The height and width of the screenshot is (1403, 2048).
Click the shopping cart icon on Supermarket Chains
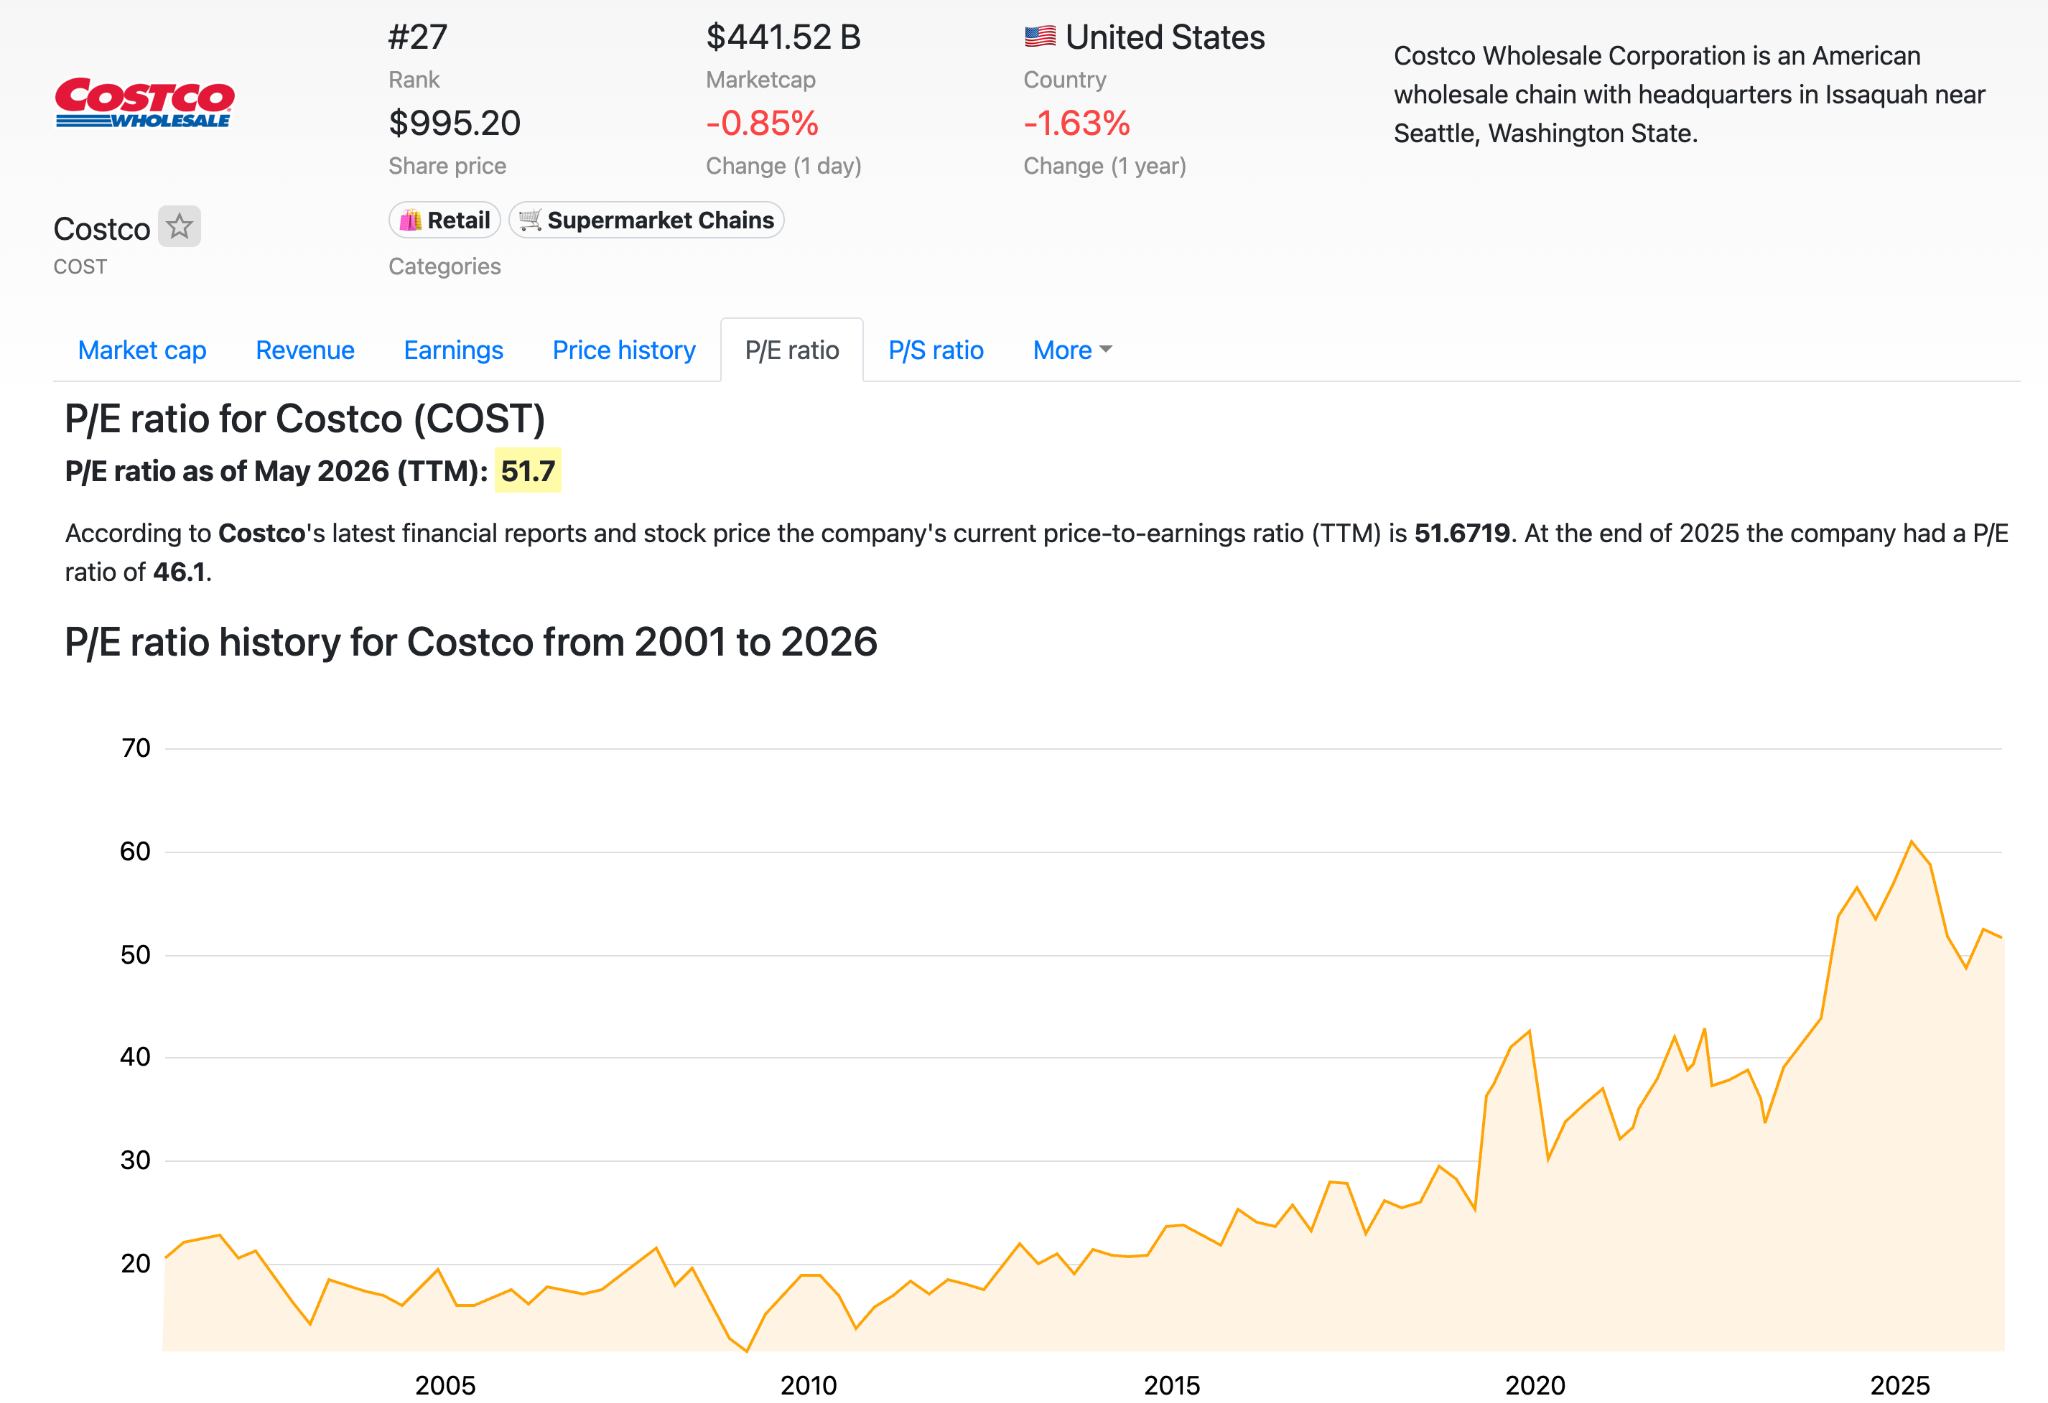(x=530, y=220)
